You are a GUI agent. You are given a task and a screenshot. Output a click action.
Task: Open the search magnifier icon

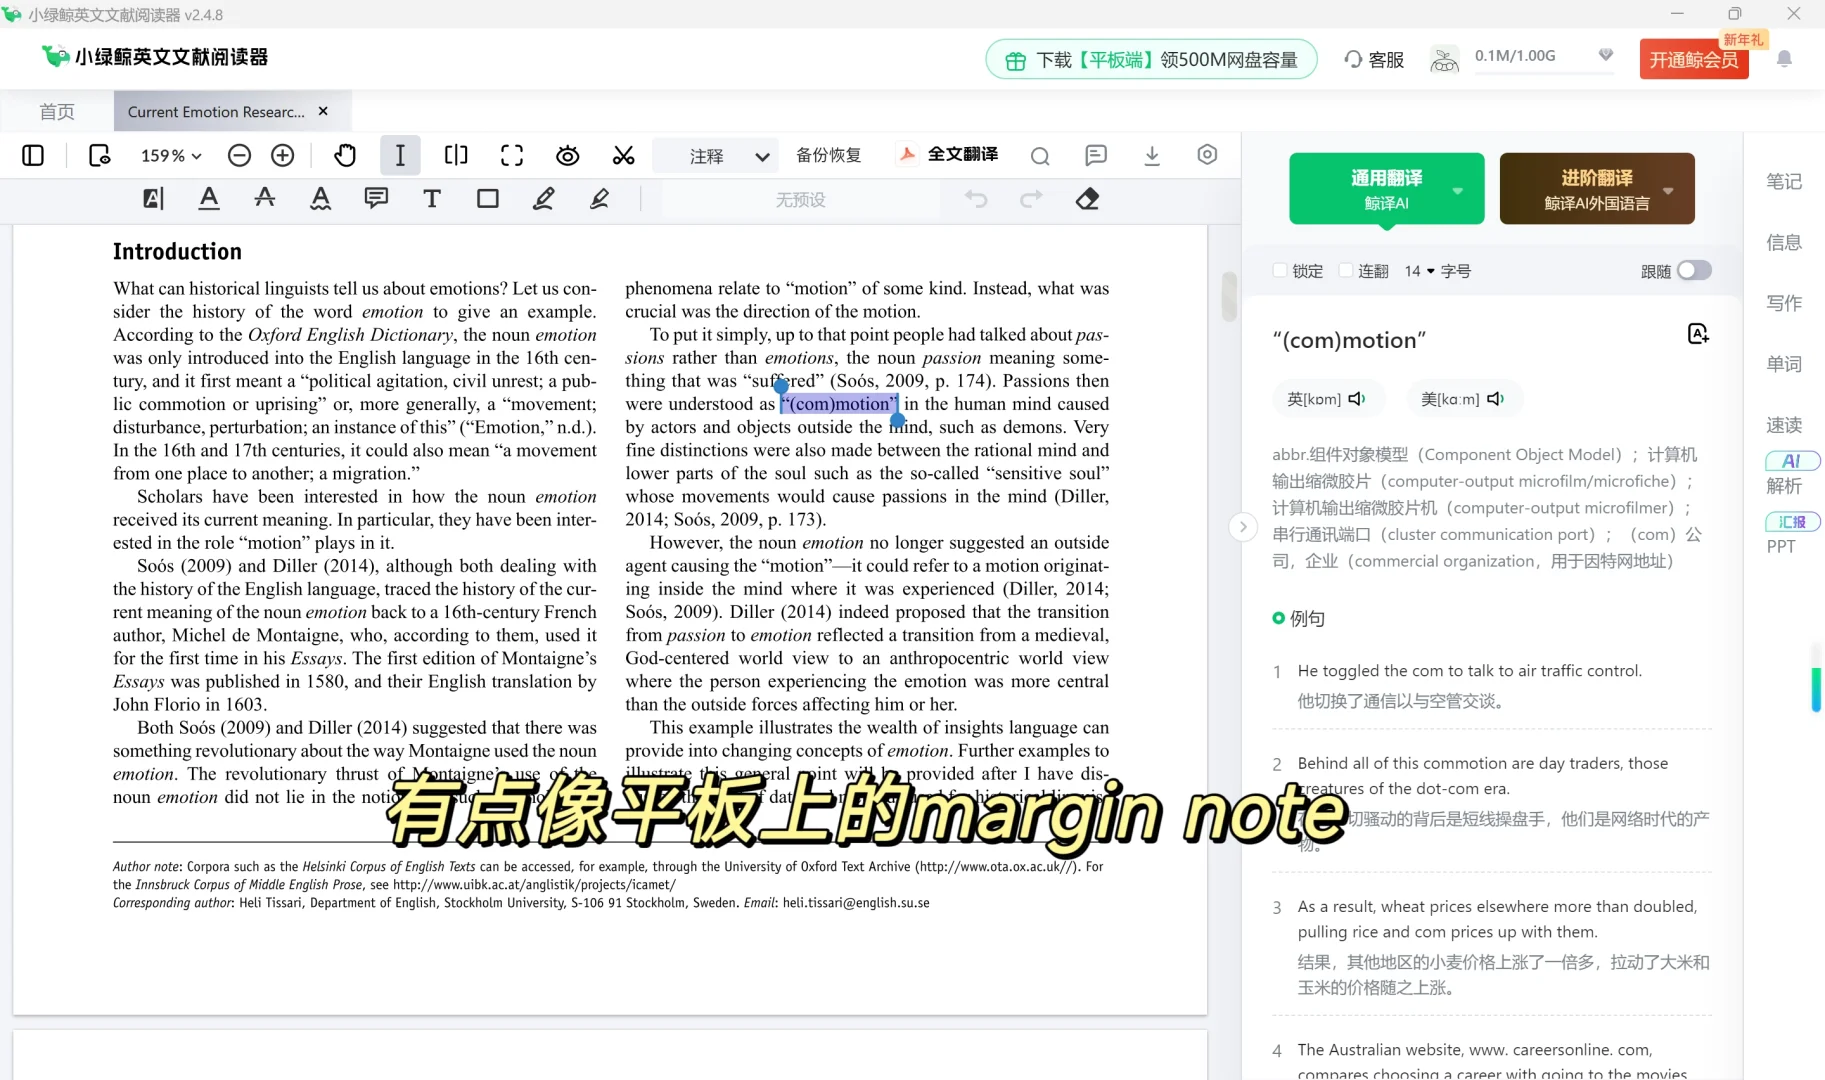(1040, 156)
